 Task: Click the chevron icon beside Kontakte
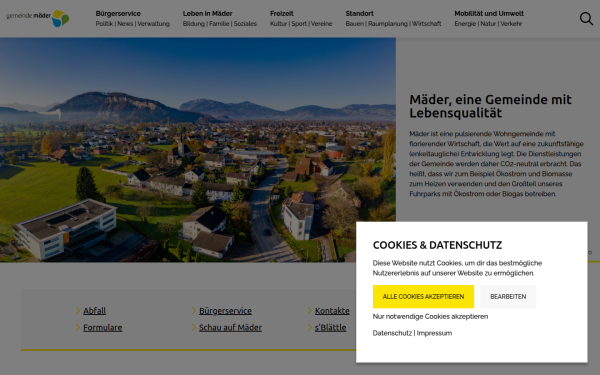[310, 311]
